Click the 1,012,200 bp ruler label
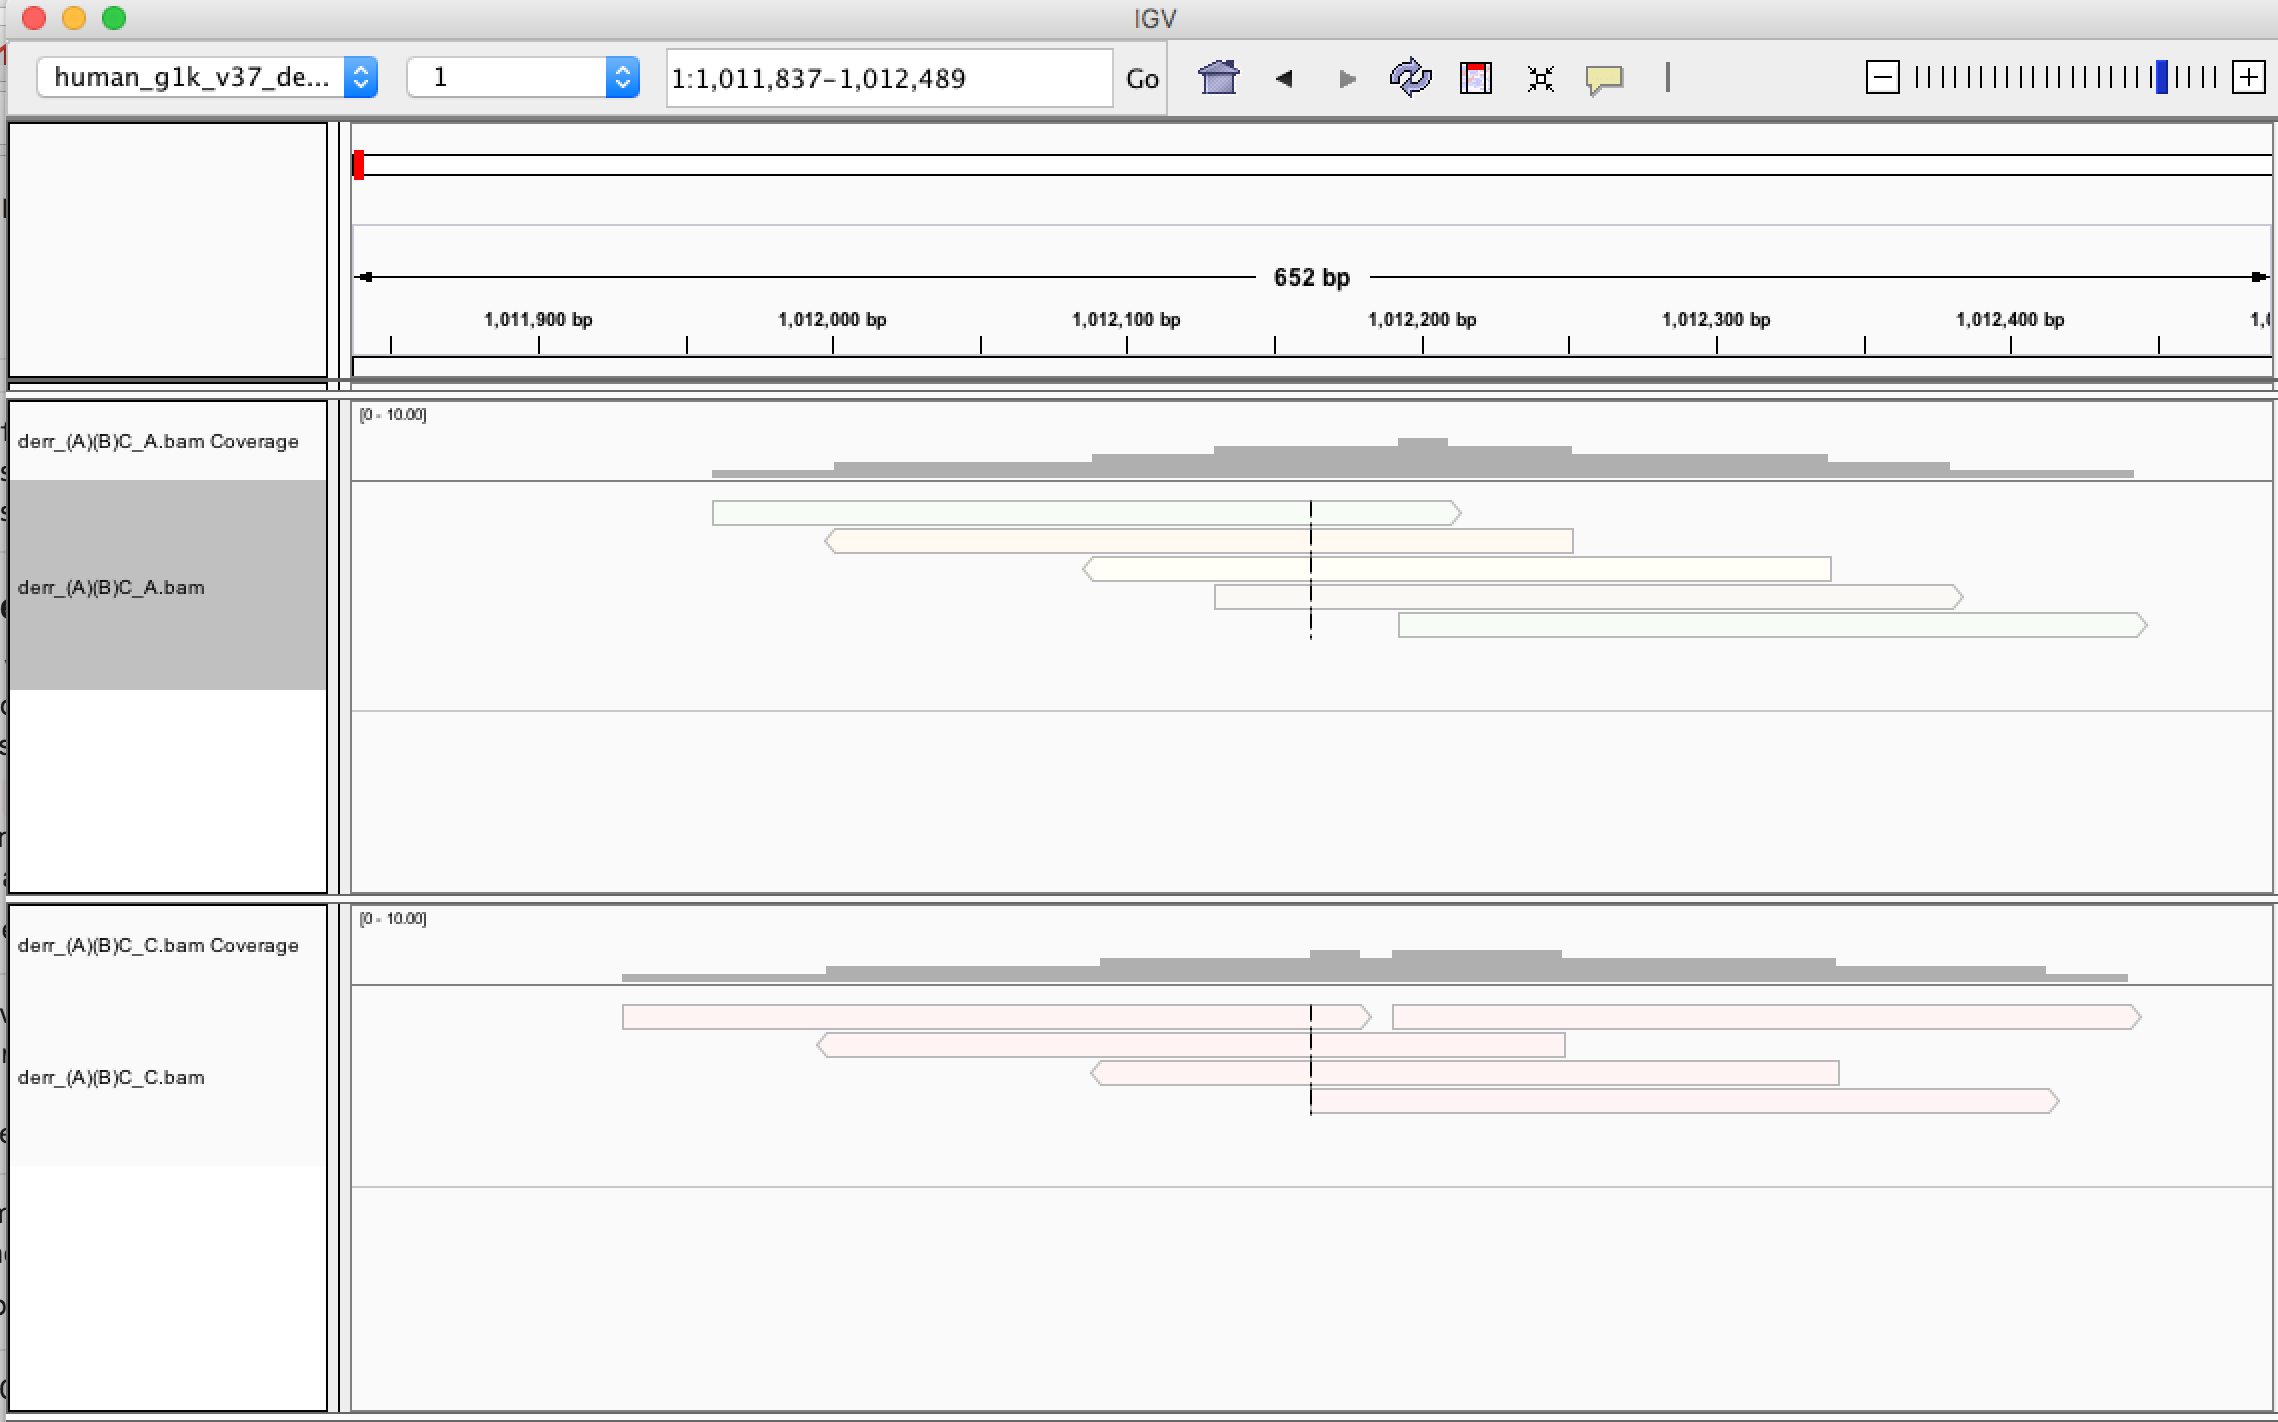 click(1422, 320)
